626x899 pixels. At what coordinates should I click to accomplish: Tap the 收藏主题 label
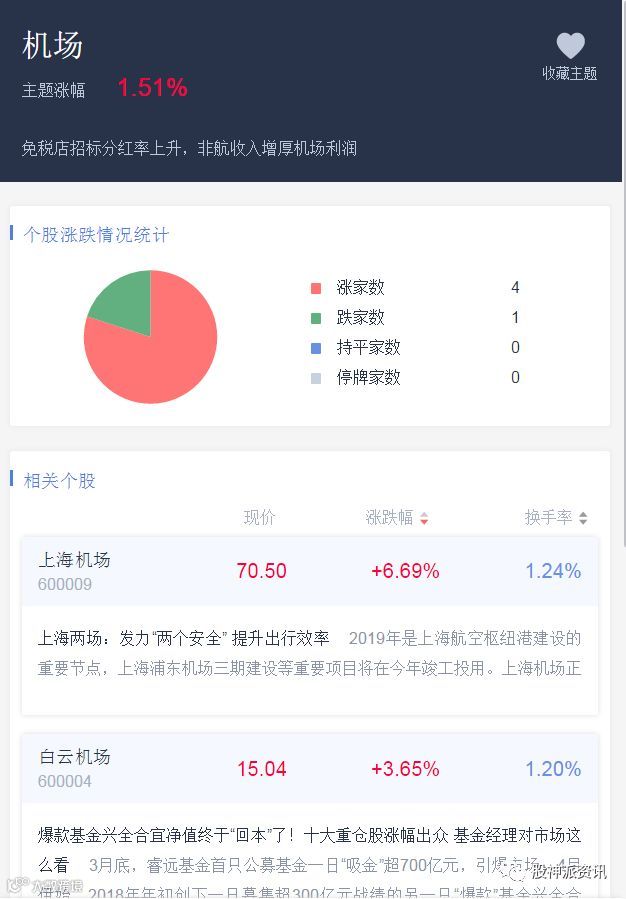[x=569, y=73]
